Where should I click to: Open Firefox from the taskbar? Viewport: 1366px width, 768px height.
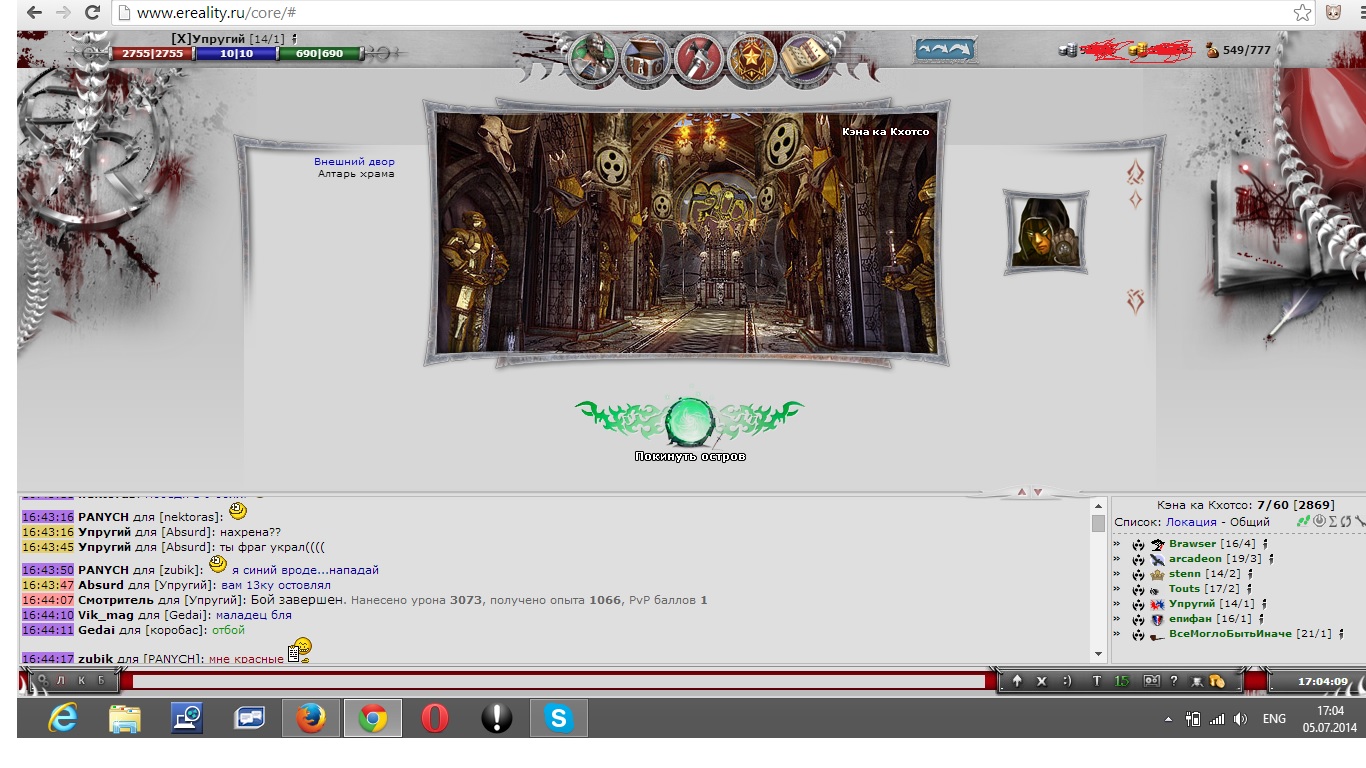pyautogui.click(x=311, y=718)
